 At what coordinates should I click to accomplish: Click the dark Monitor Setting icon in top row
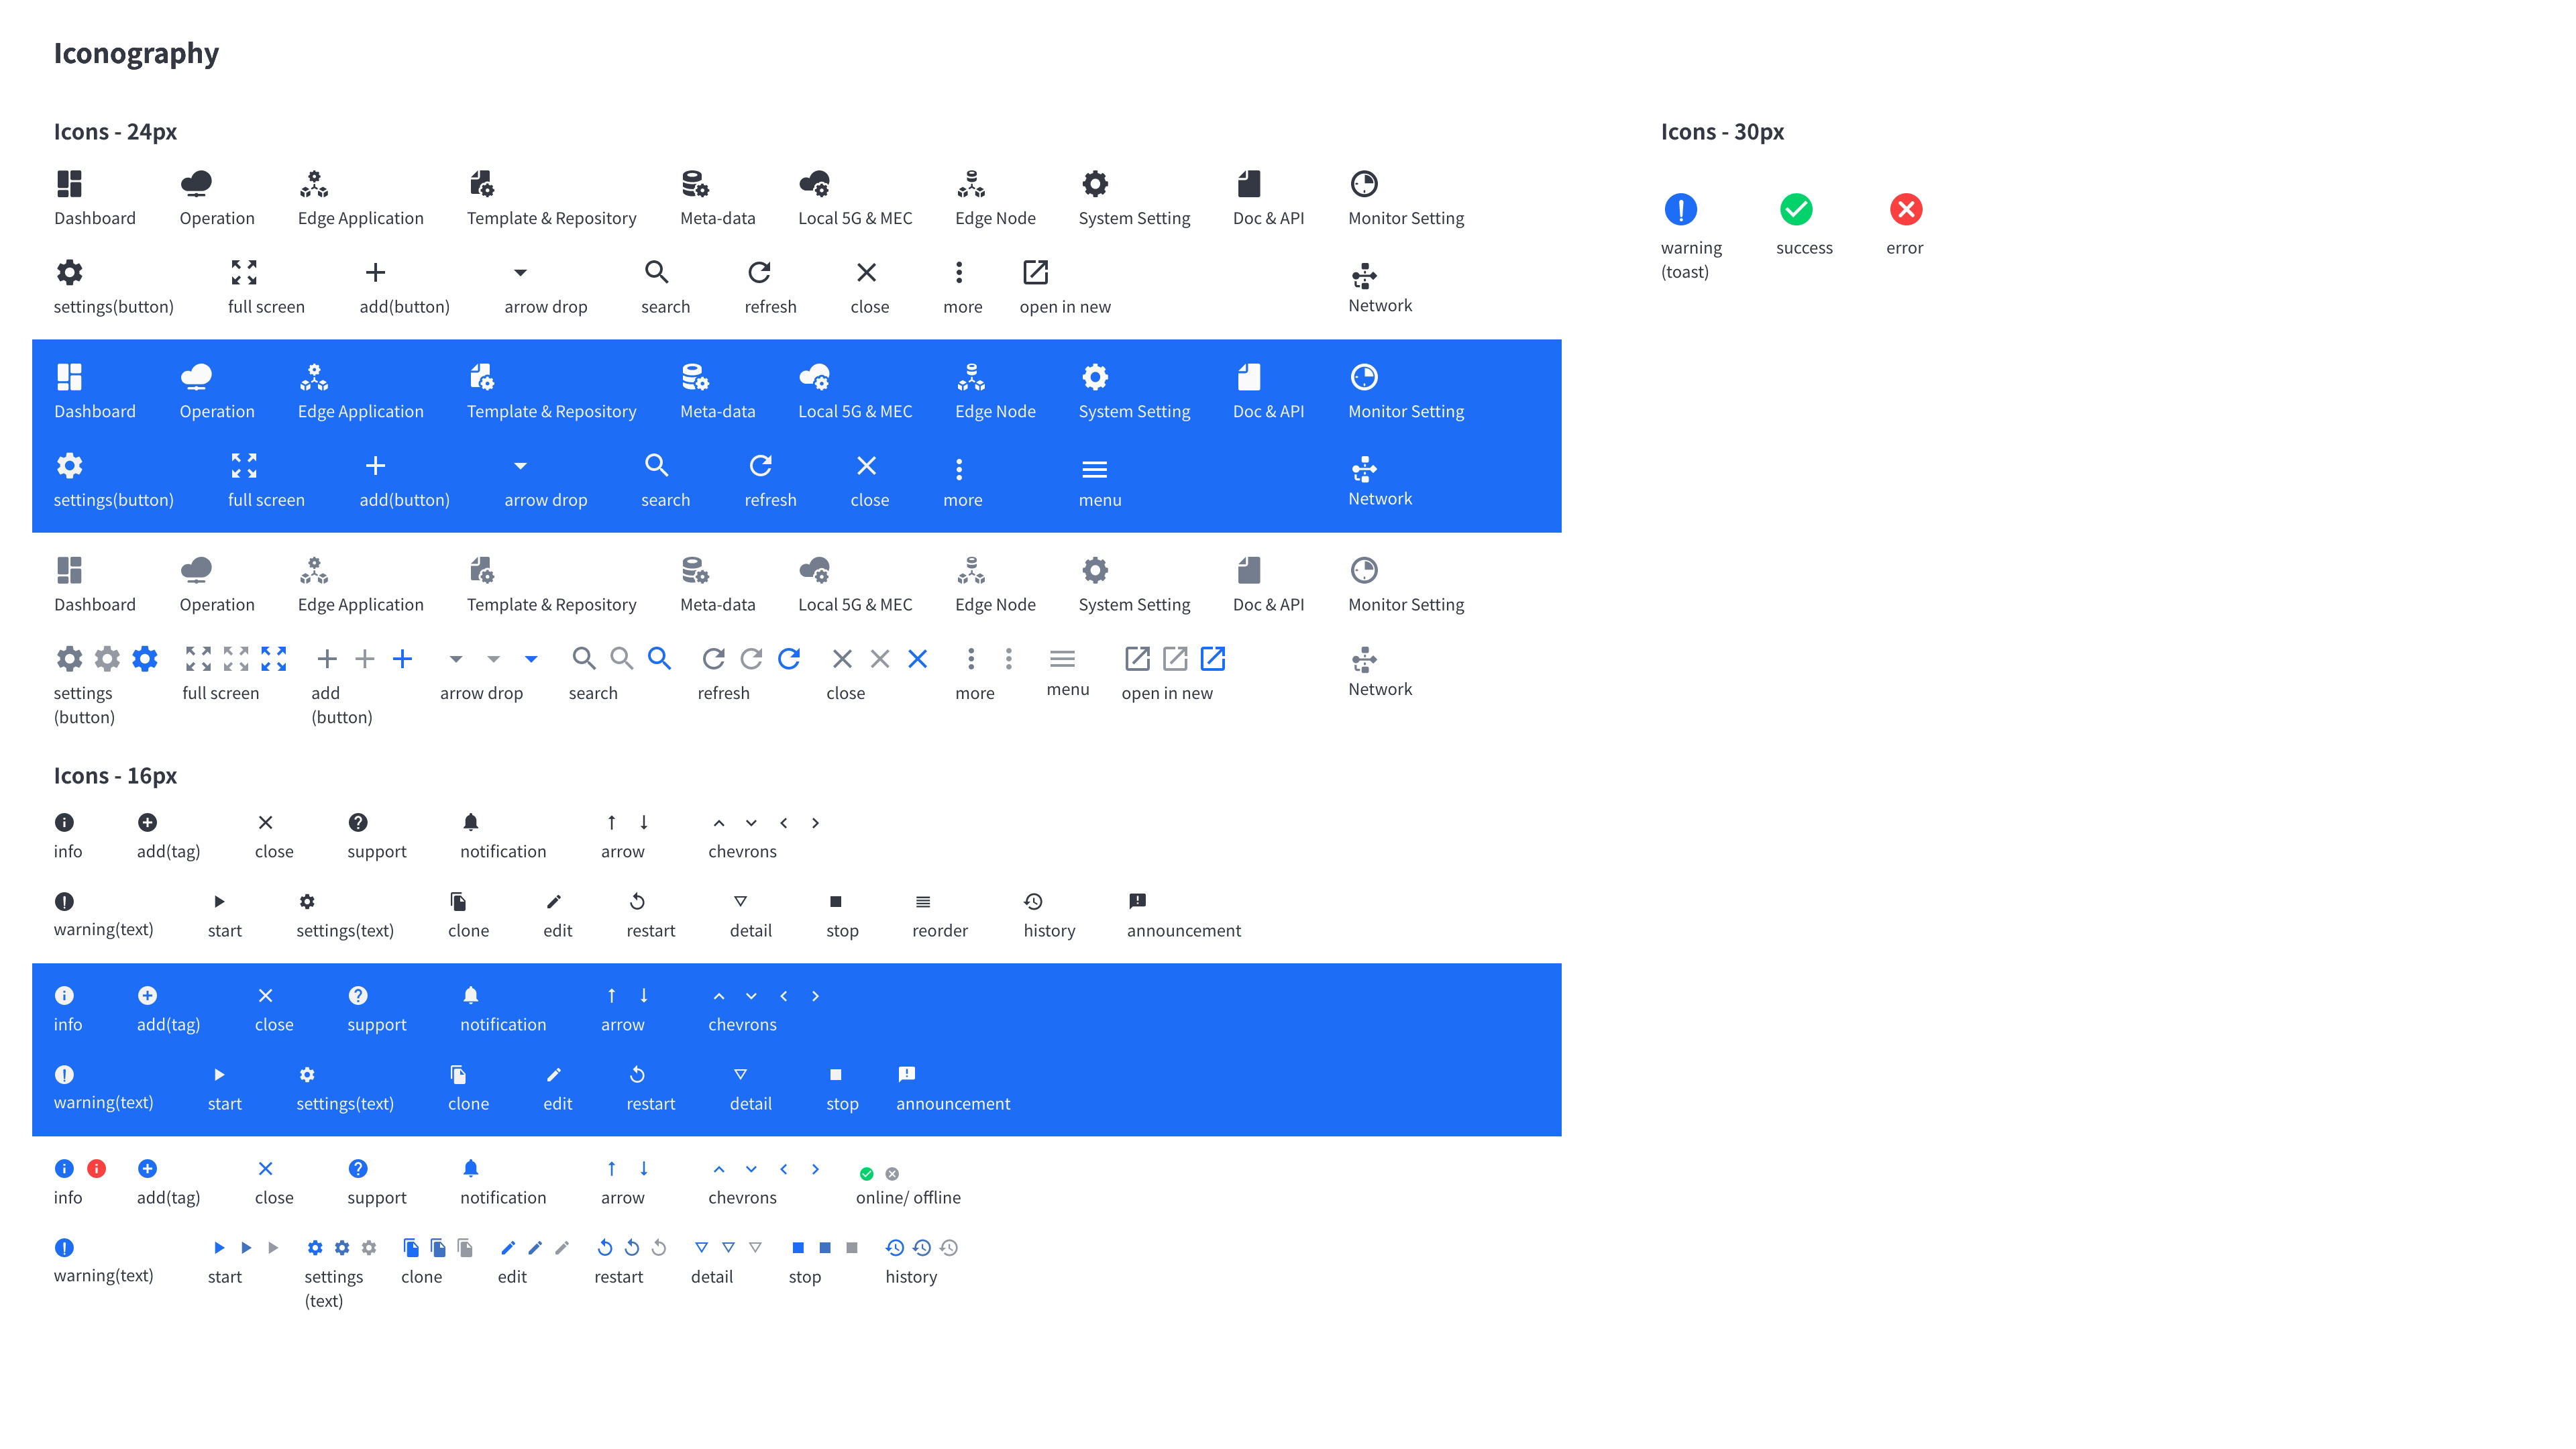1364,184
